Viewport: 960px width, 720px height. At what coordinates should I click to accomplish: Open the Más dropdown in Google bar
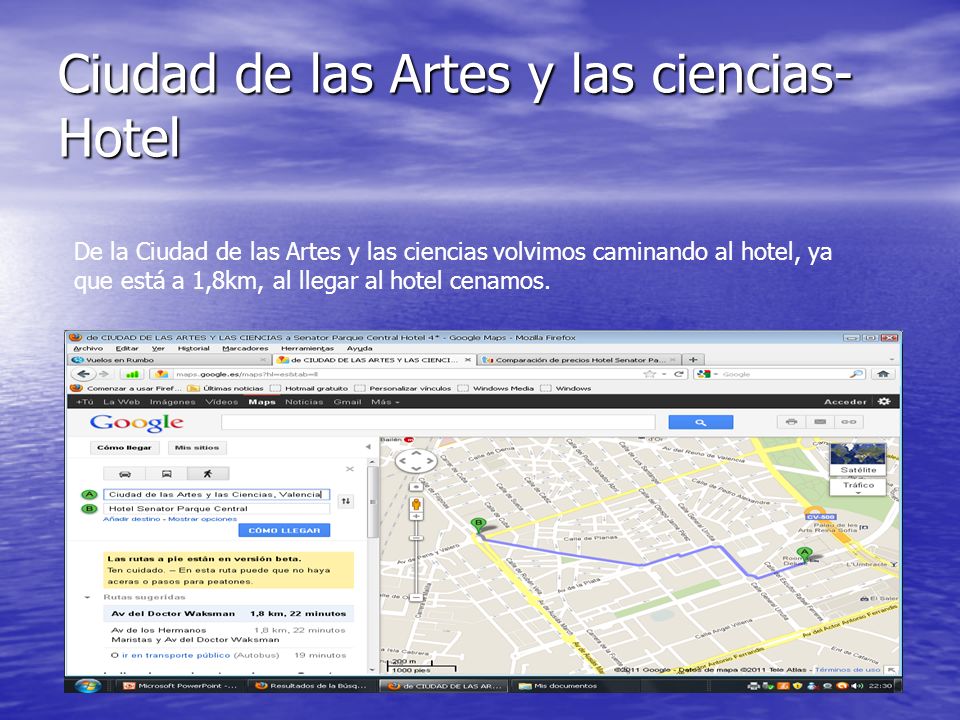pos(385,402)
